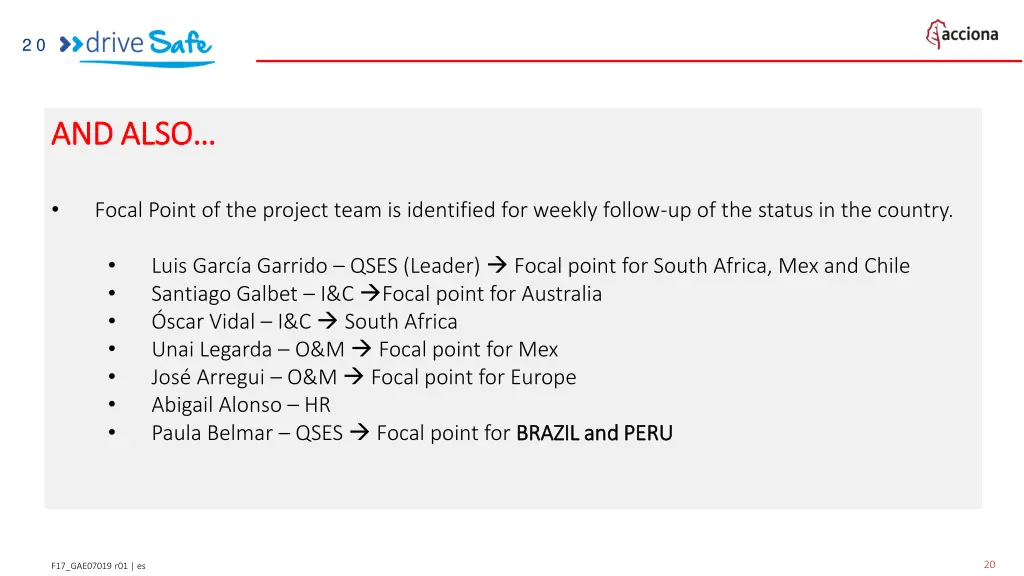Click the F17_GAE07019 footer reference
This screenshot has height=576, width=1024.
pyautogui.click(x=98, y=566)
